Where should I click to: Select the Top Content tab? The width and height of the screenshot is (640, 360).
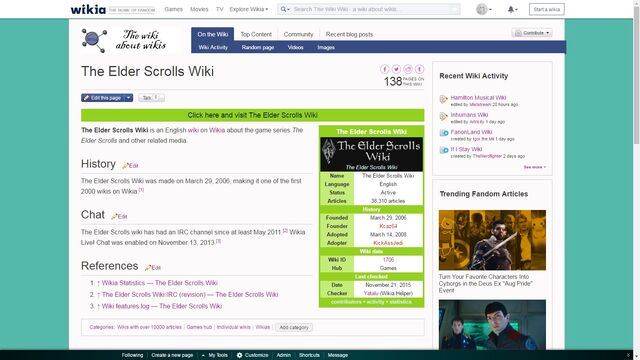coord(256,34)
